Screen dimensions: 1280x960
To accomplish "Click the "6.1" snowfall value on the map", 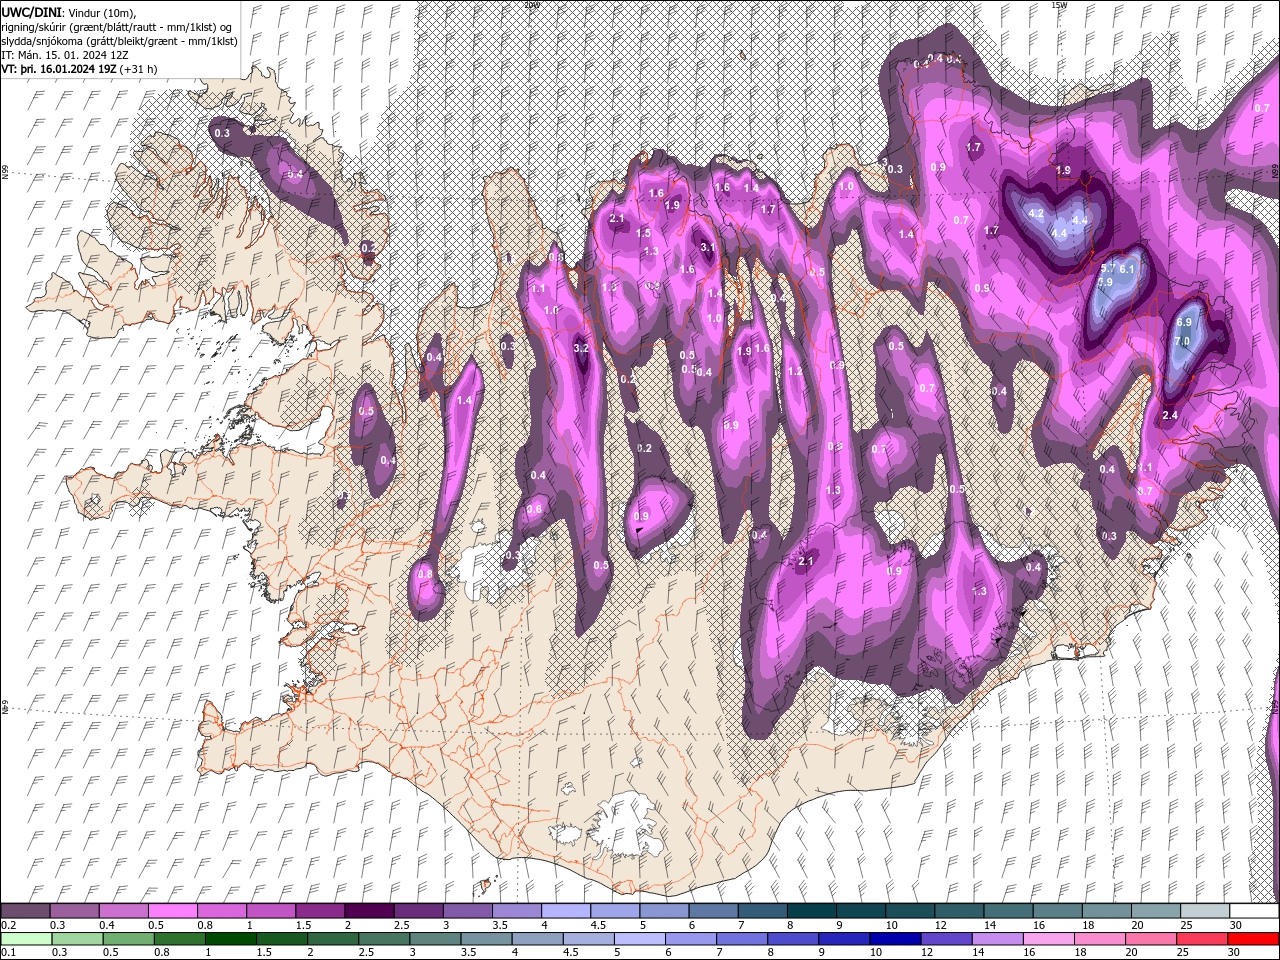I will click(x=1127, y=269).
